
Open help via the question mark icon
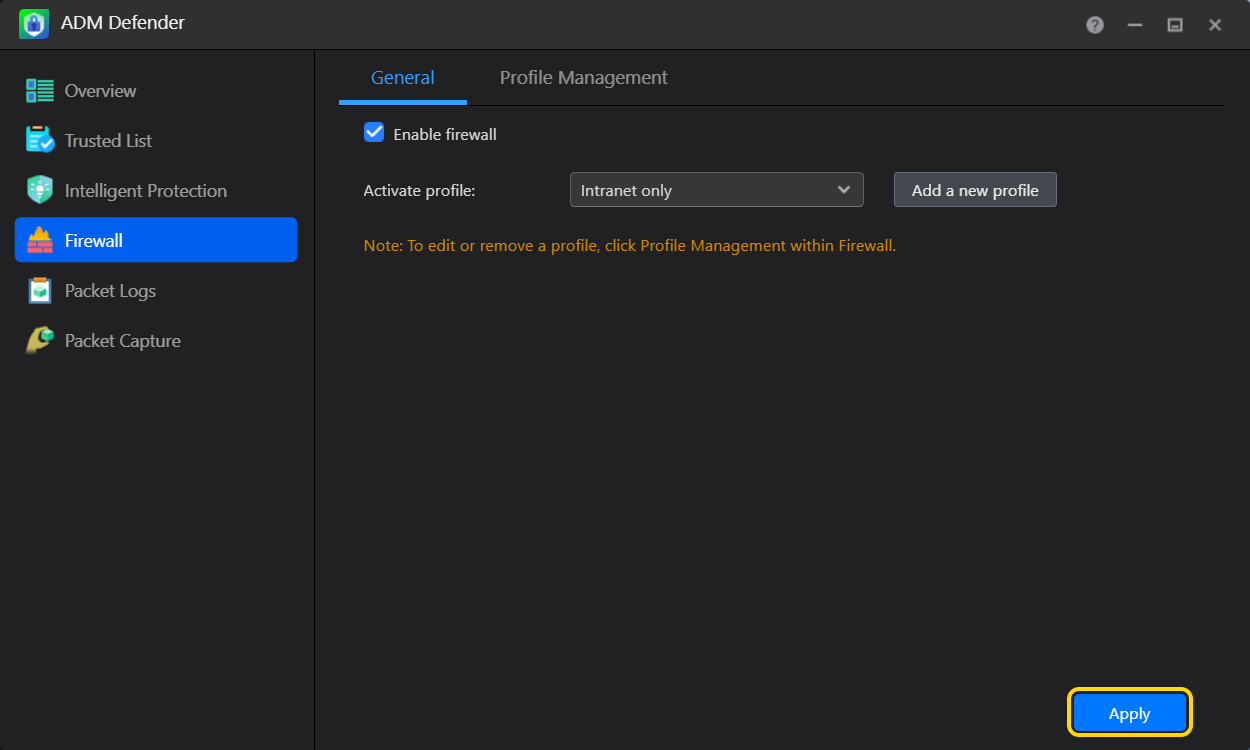click(x=1095, y=25)
